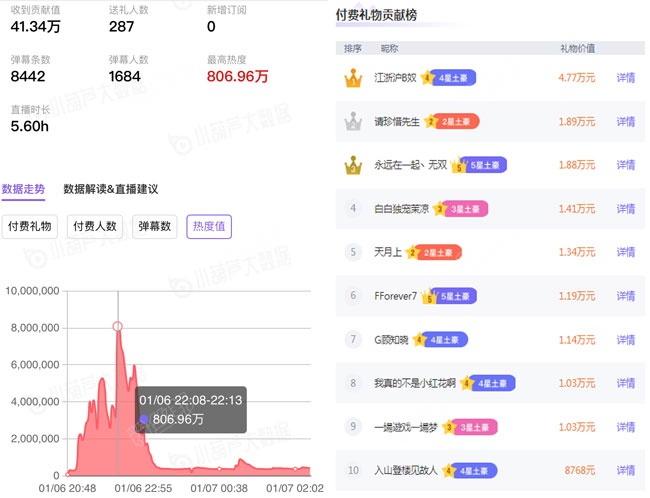Image resolution: width=650 pixels, height=498 pixels.
Task: Toggle the 付费人数 chart metric
Action: (x=96, y=227)
